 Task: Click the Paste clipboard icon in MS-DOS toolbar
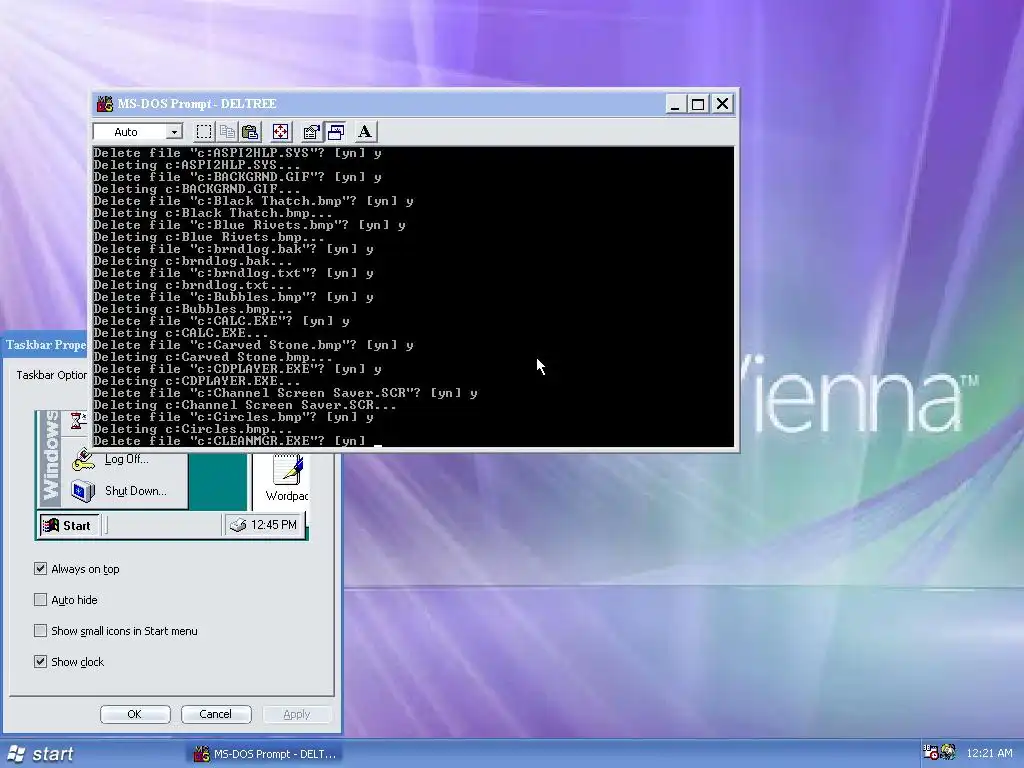pyautogui.click(x=251, y=132)
